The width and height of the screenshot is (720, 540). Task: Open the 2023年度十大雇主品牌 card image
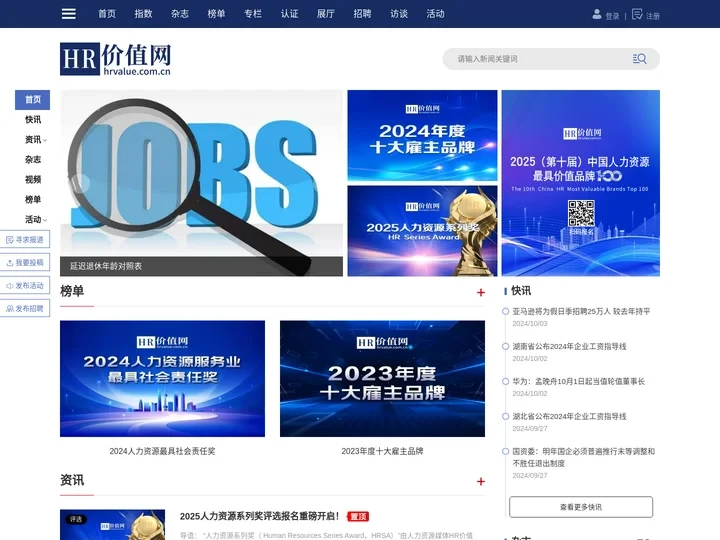tap(382, 378)
